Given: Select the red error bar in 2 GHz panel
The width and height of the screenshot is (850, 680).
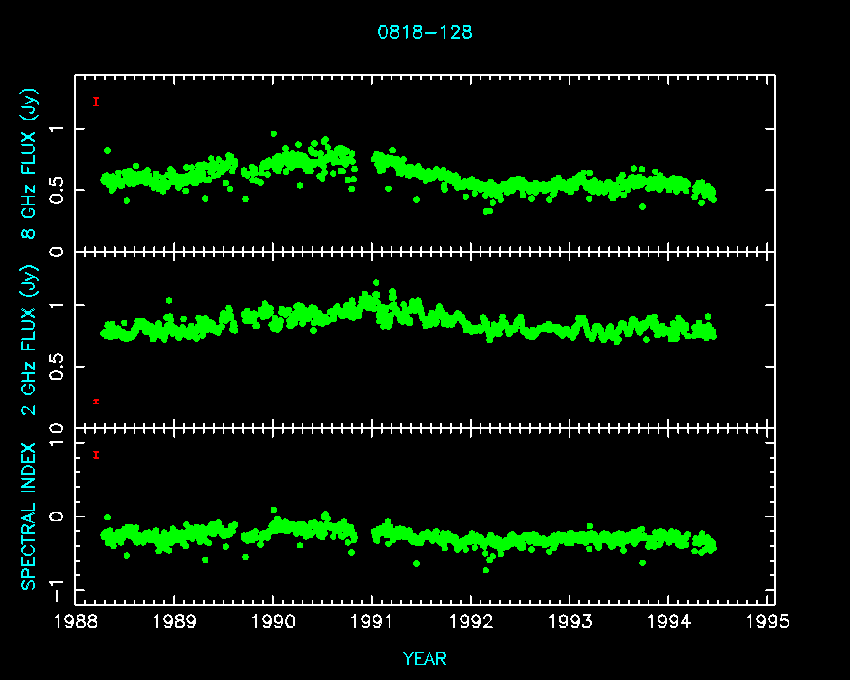Looking at the screenshot, I should (x=96, y=401).
